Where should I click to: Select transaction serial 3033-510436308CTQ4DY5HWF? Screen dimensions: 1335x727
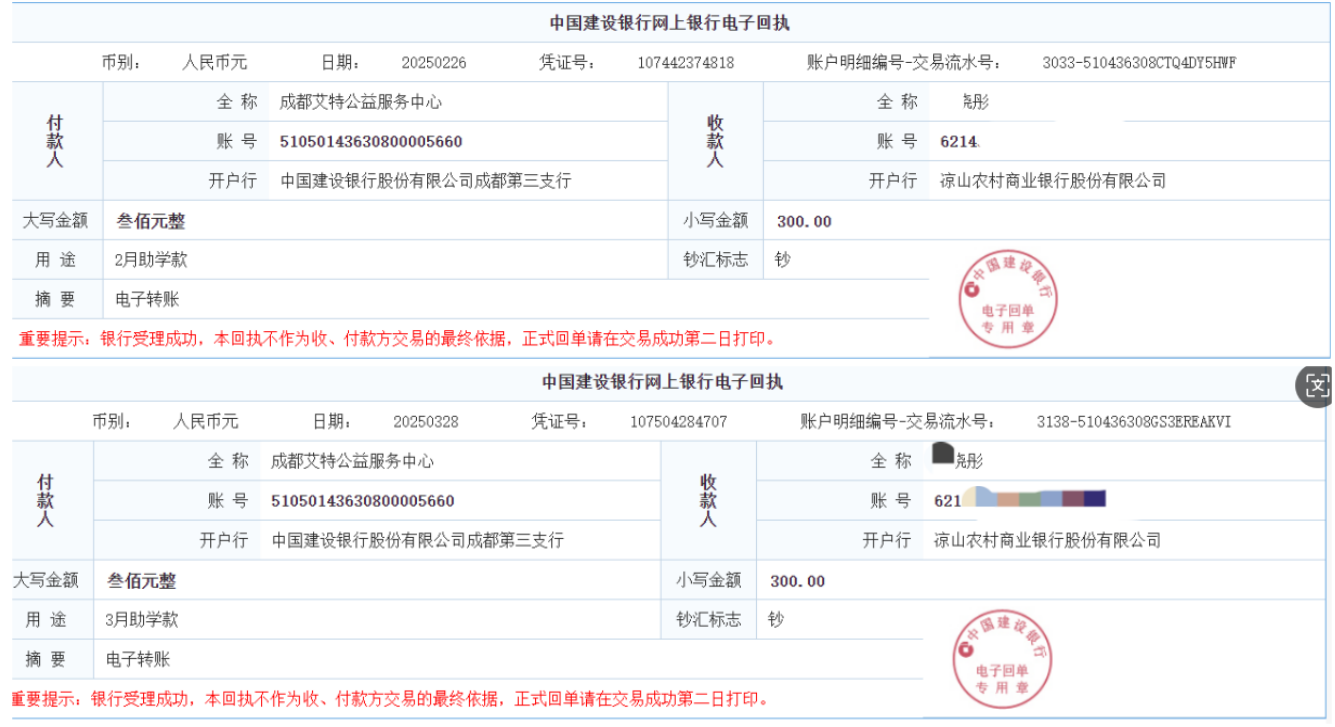pos(1139,63)
